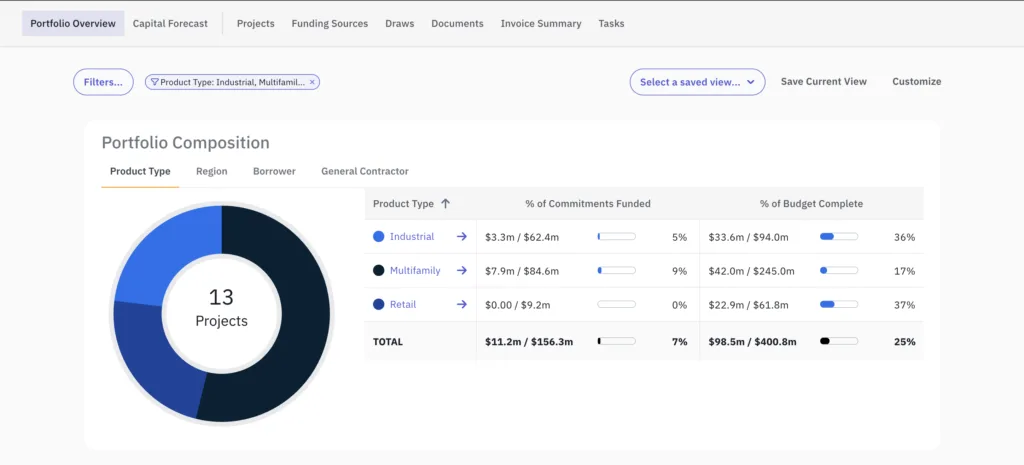Click the TOTAL row label
Image resolution: width=1024 pixels, height=465 pixels.
[388, 342]
